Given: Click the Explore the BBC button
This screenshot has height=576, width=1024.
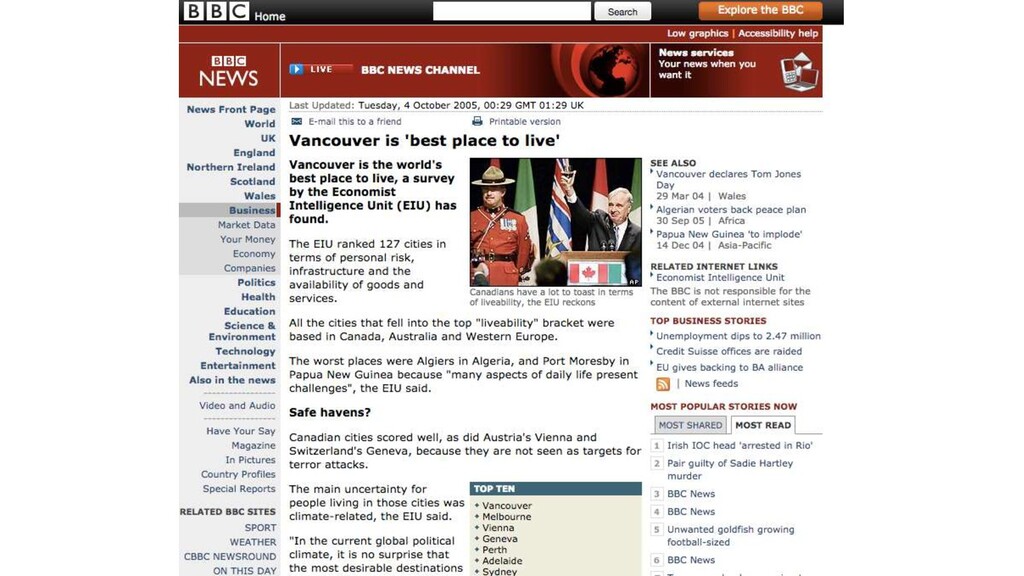Looking at the screenshot, I should tap(760, 10).
